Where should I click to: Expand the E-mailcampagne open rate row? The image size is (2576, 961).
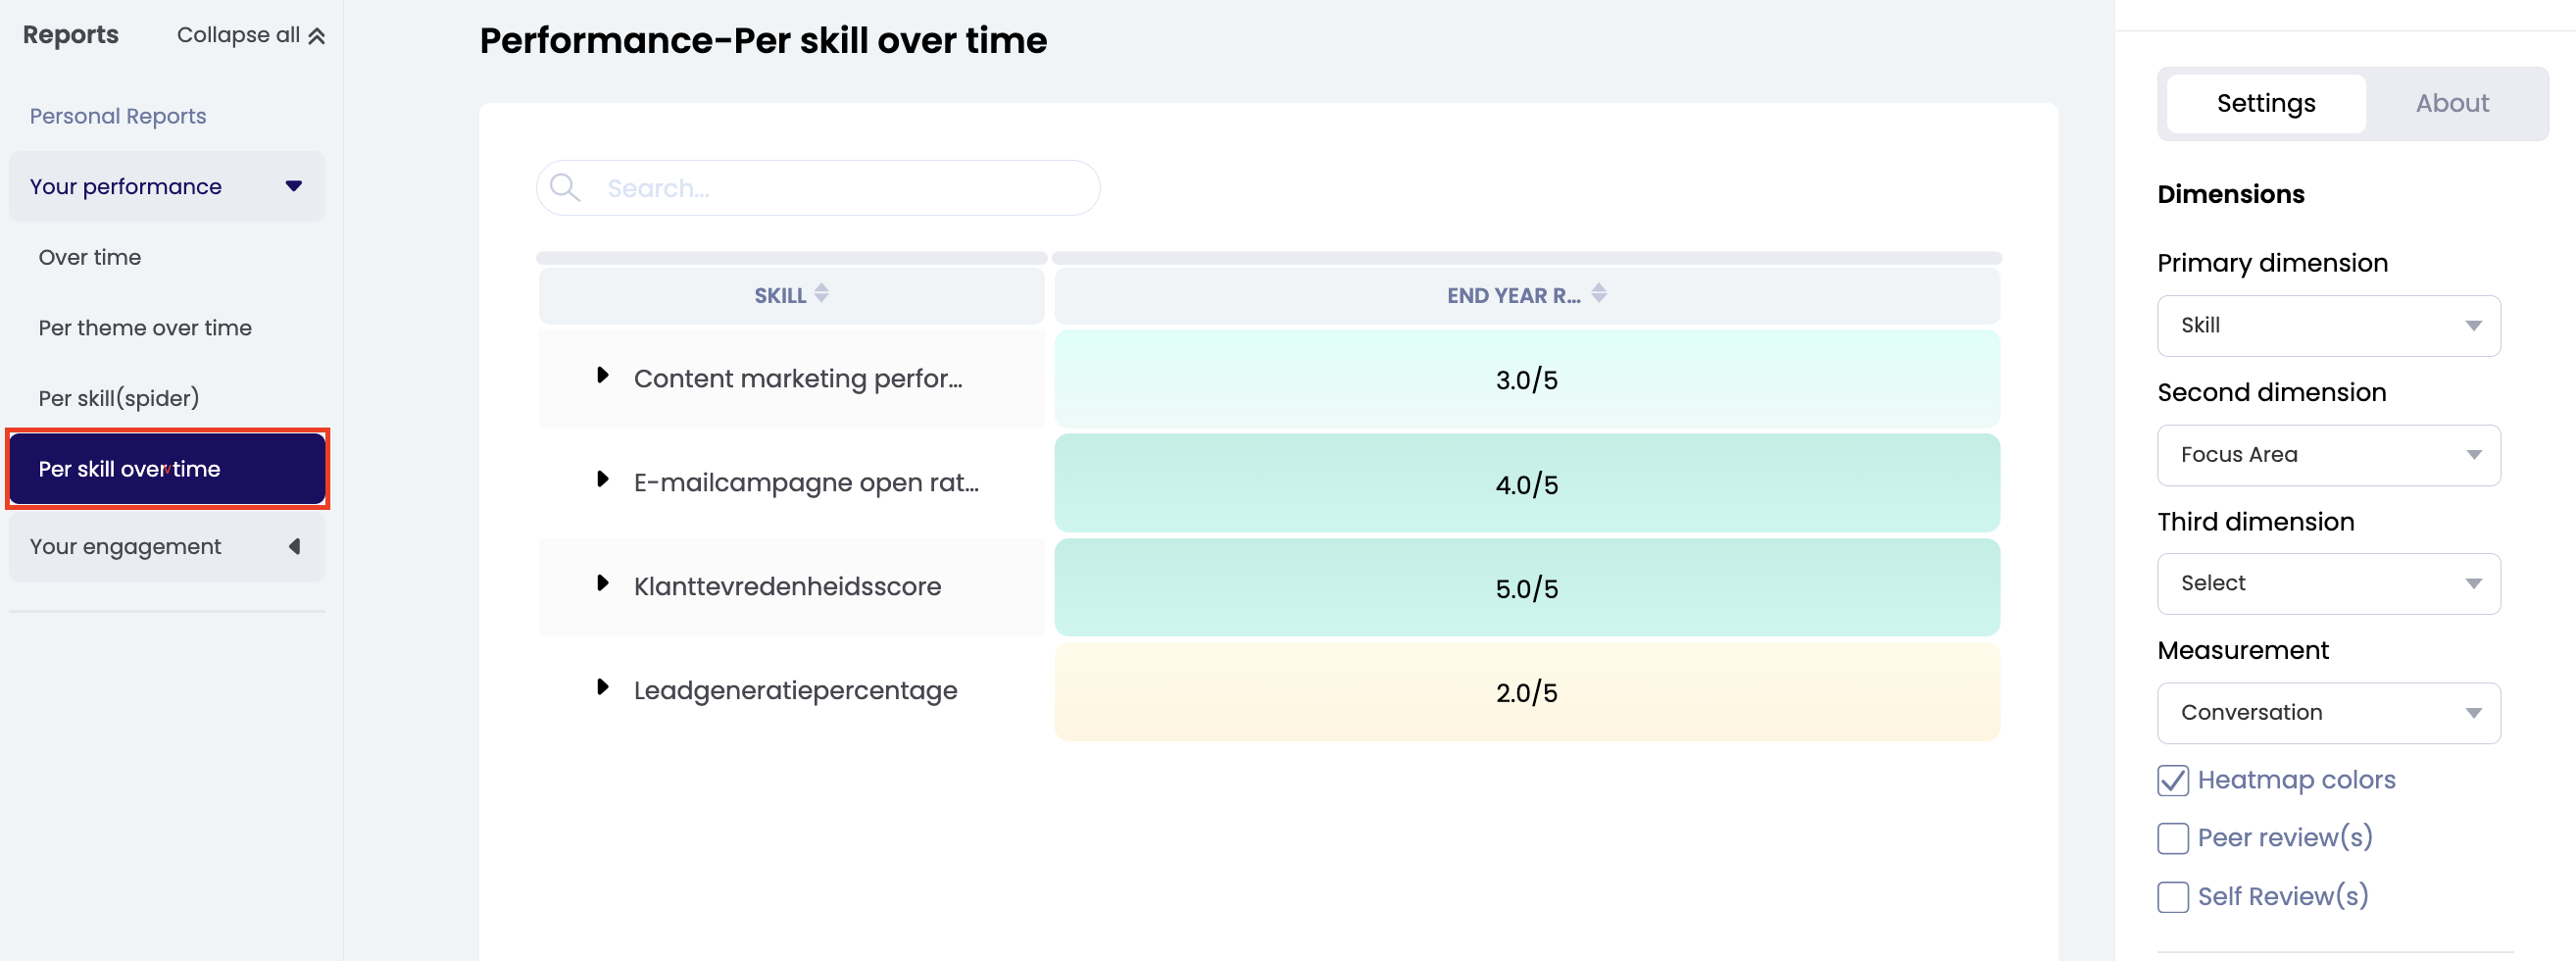602,480
